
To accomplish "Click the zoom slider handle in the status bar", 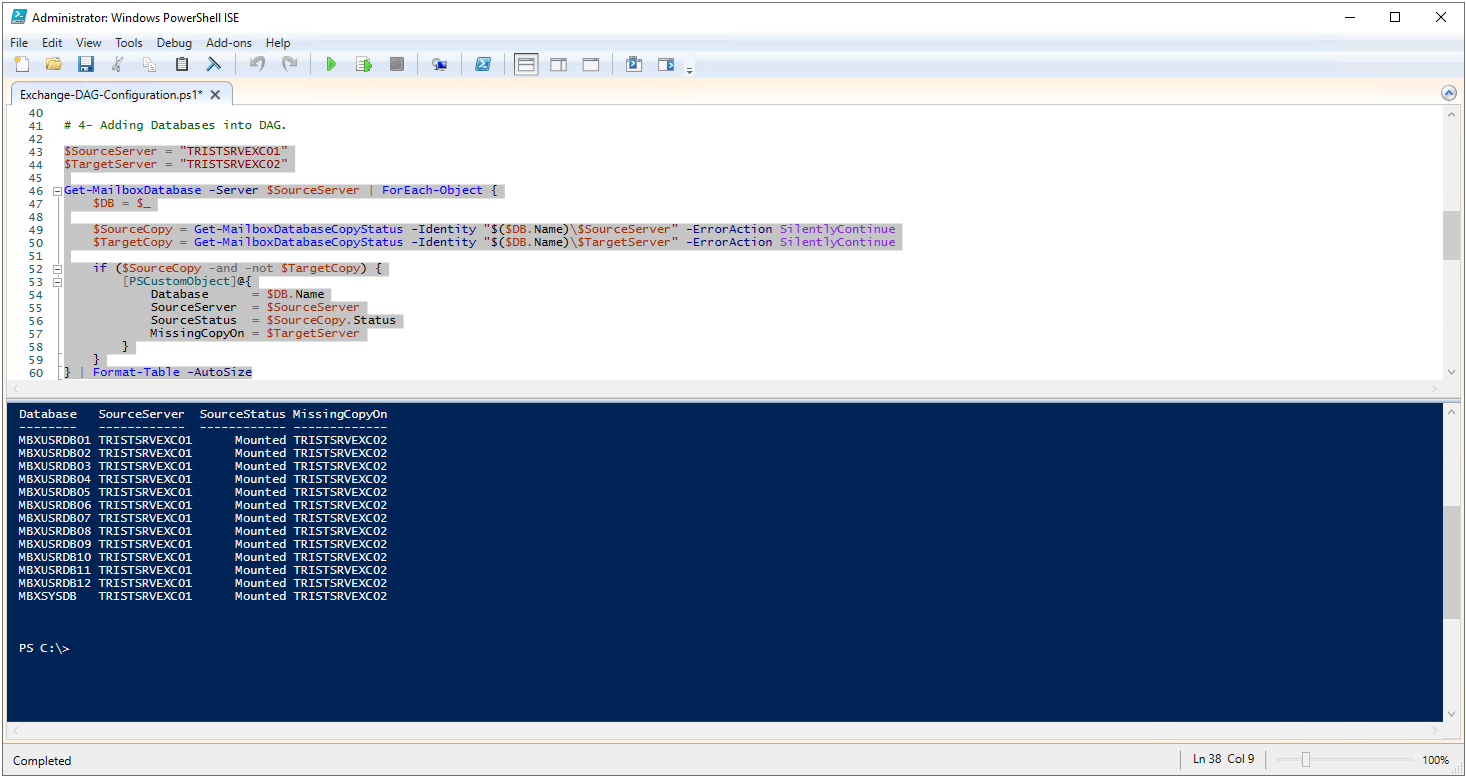I will [x=1306, y=760].
